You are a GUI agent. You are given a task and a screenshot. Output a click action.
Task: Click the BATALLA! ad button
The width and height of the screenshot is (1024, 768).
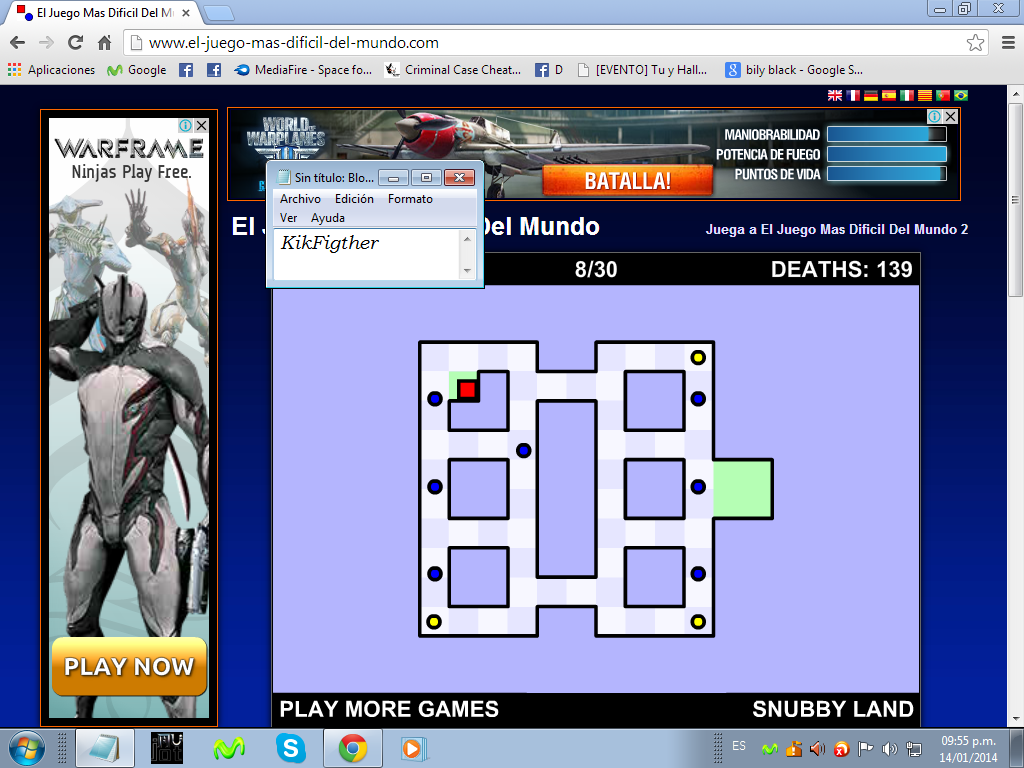627,180
